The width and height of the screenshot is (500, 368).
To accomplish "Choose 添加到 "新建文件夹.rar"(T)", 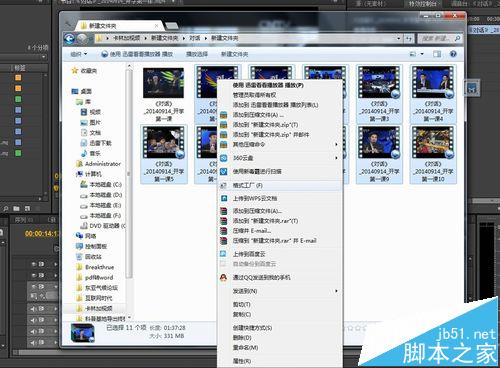I will pos(265,221).
